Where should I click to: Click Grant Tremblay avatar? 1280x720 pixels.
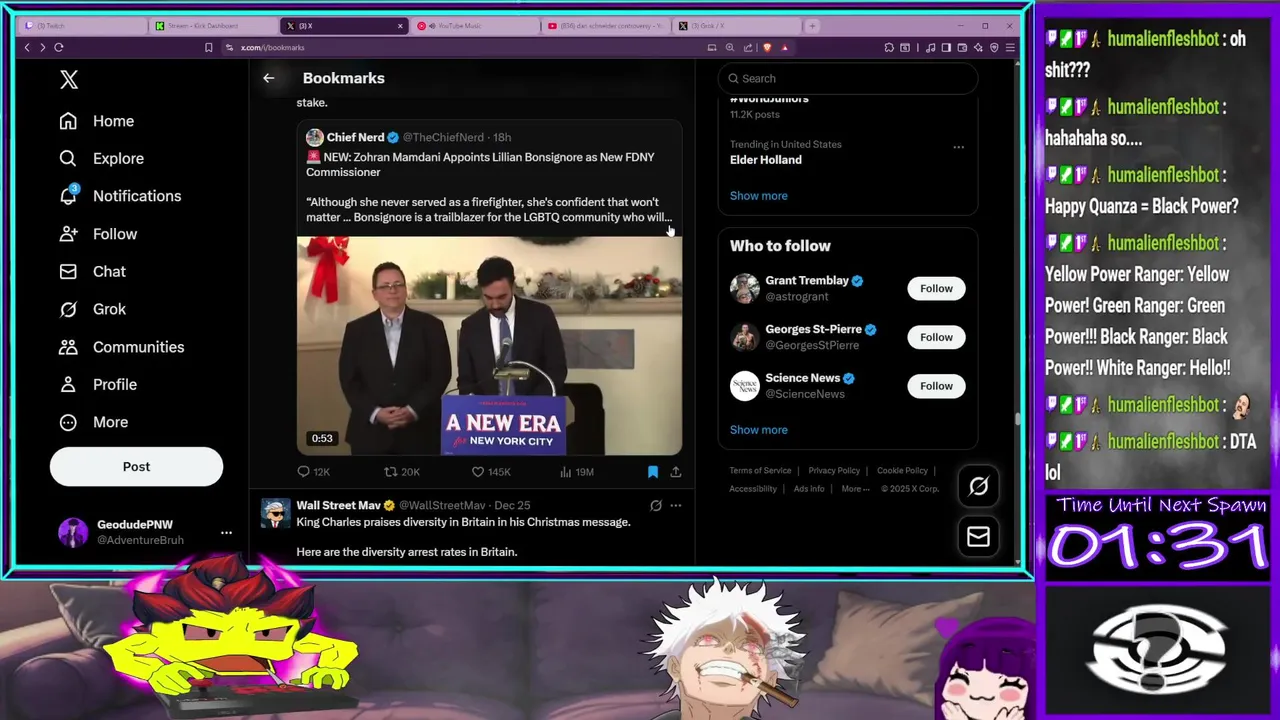tap(745, 288)
